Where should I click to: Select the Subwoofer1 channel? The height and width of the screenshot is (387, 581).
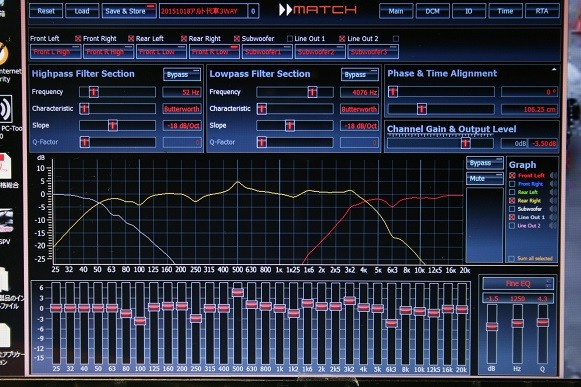click(x=267, y=52)
